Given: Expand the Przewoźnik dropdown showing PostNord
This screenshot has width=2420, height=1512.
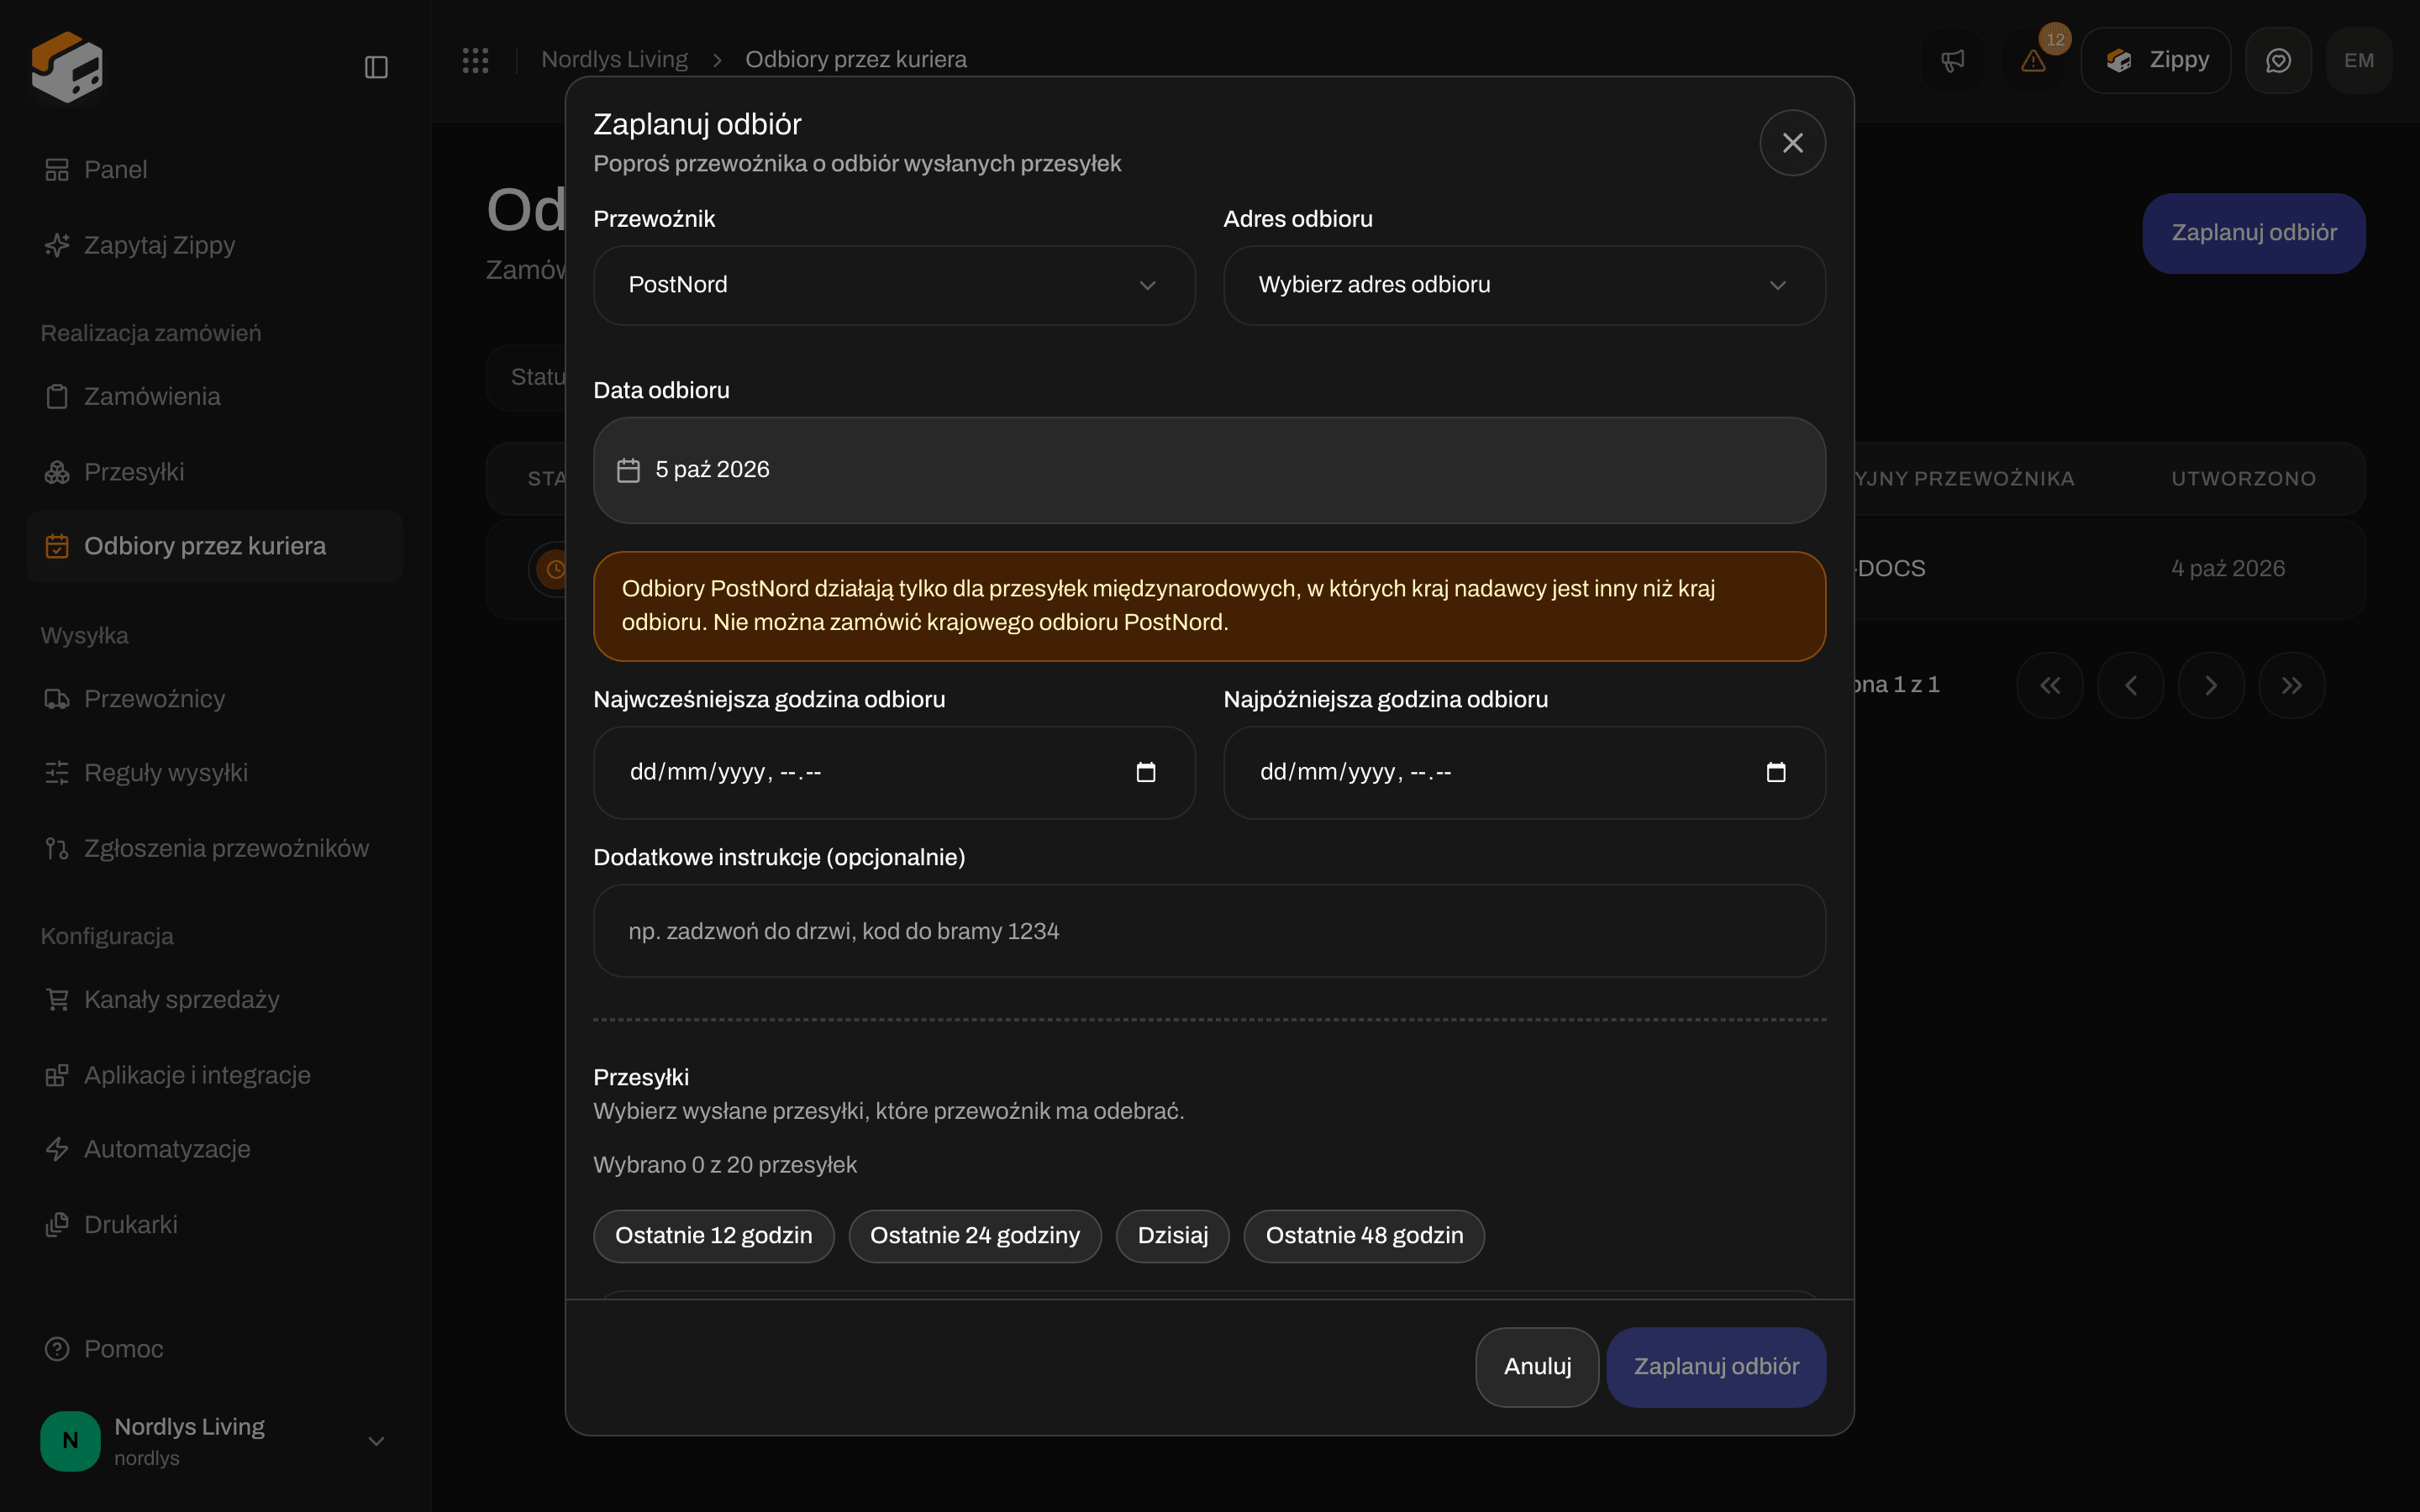Looking at the screenshot, I should click(894, 285).
